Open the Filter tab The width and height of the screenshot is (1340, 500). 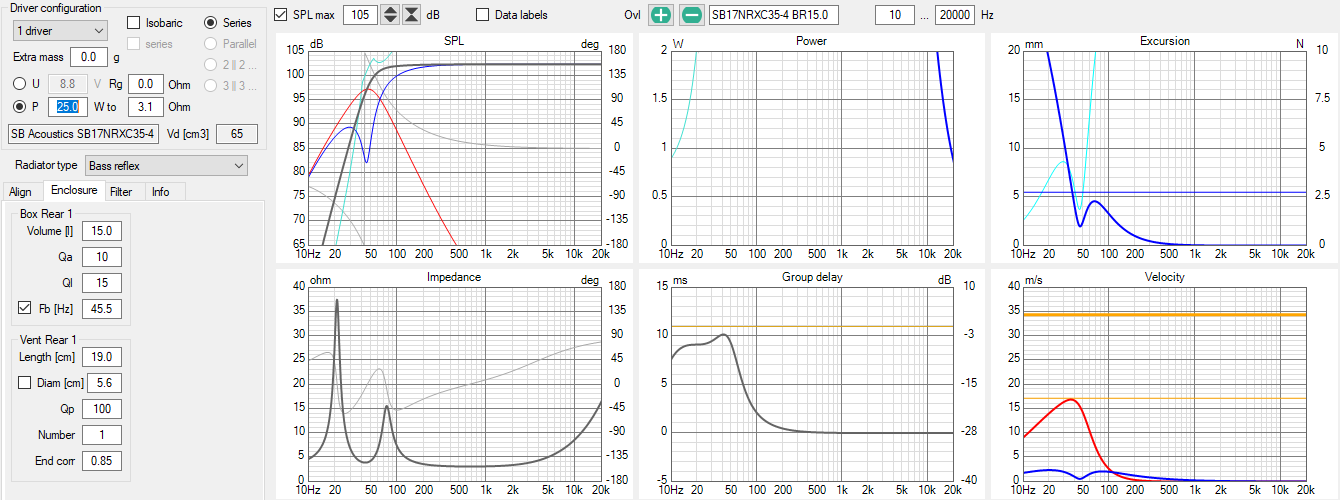click(121, 191)
